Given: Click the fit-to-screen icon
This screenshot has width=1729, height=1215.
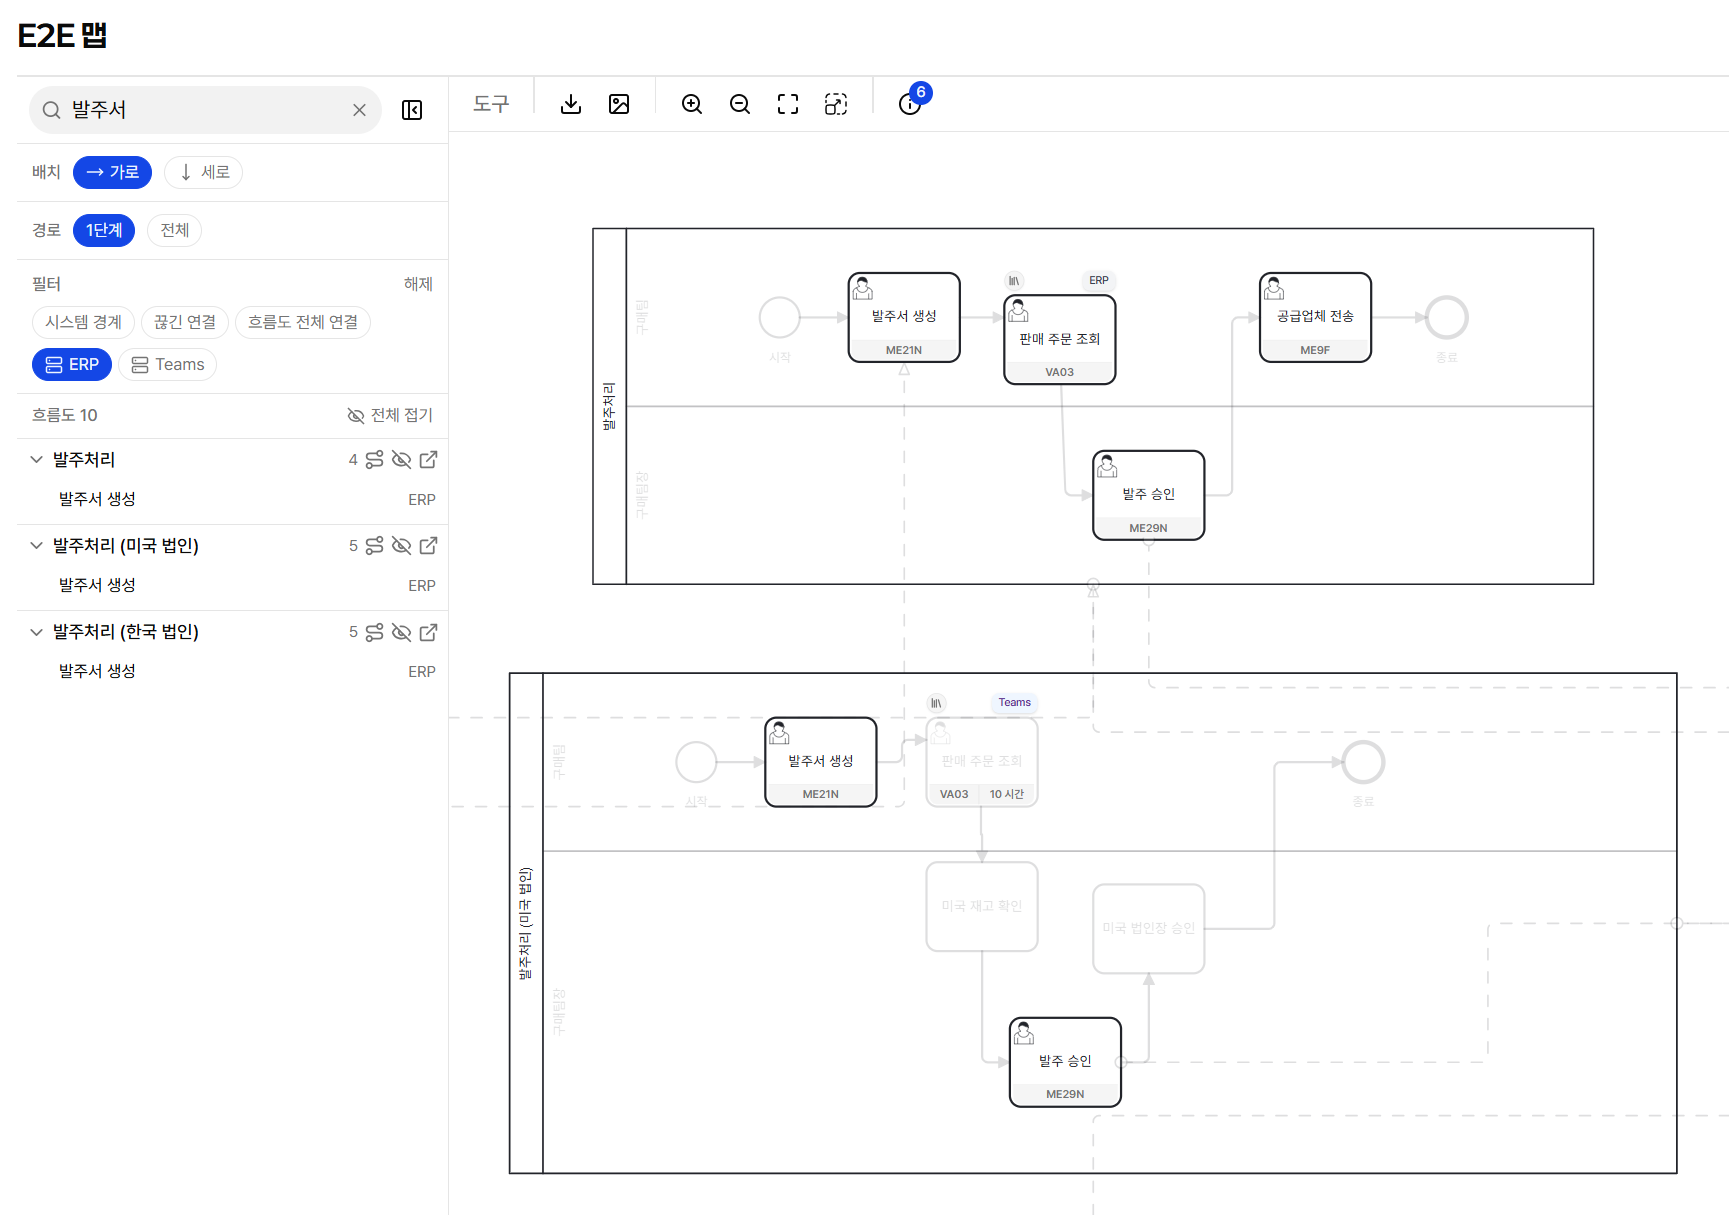Looking at the screenshot, I should [788, 104].
